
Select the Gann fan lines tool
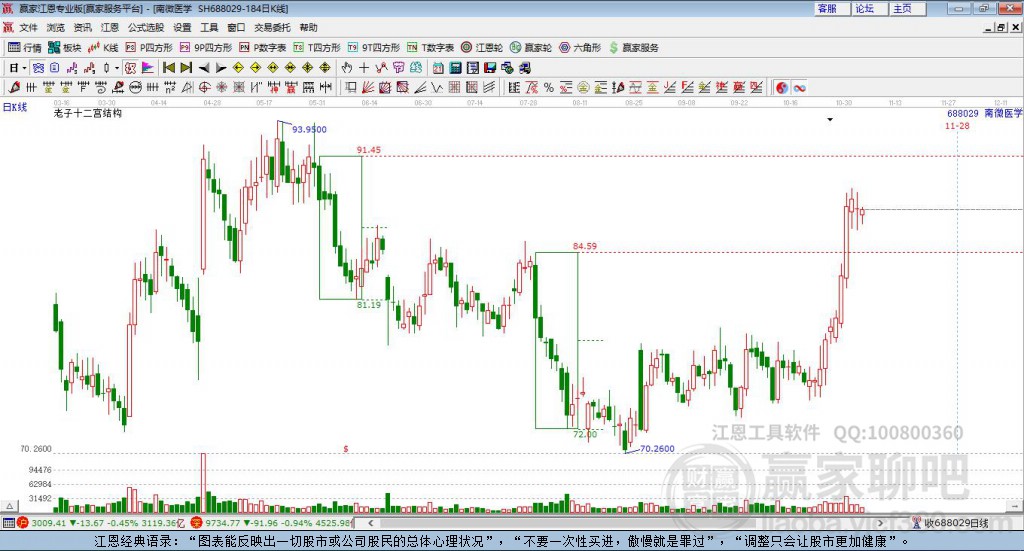(368, 87)
